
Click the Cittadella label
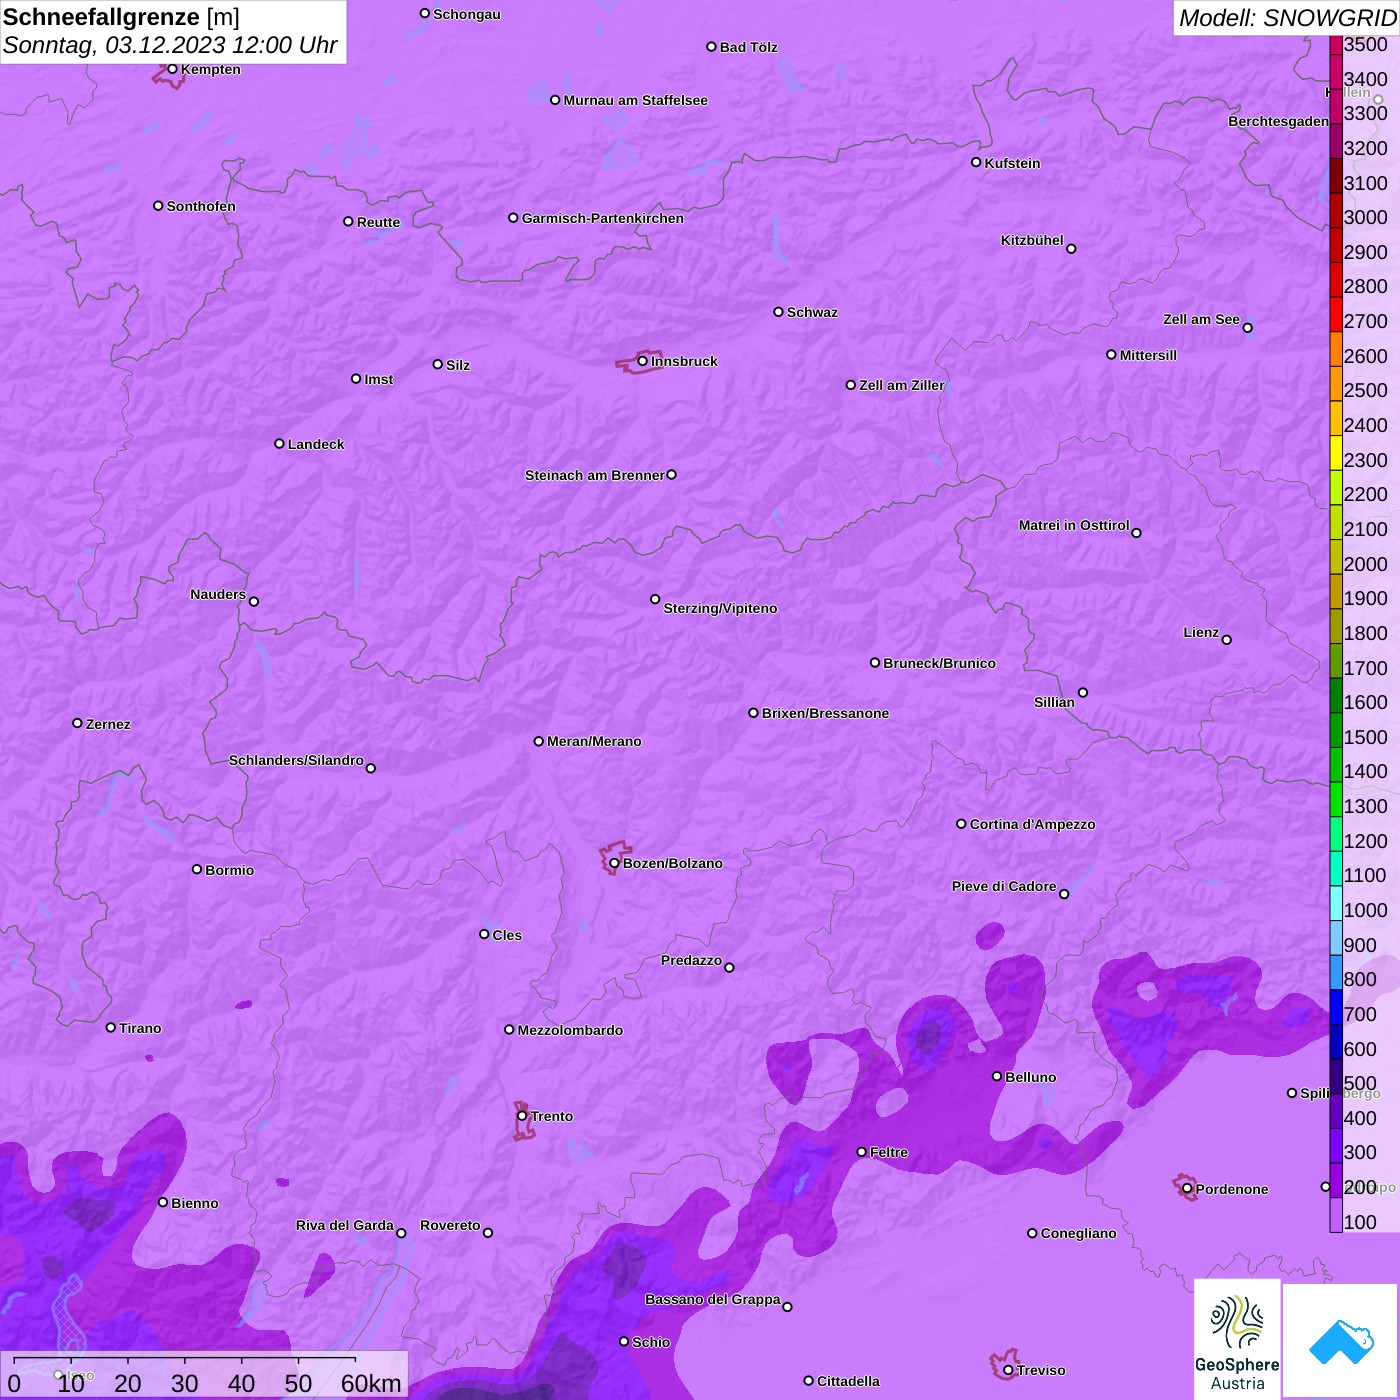pyautogui.click(x=848, y=1381)
